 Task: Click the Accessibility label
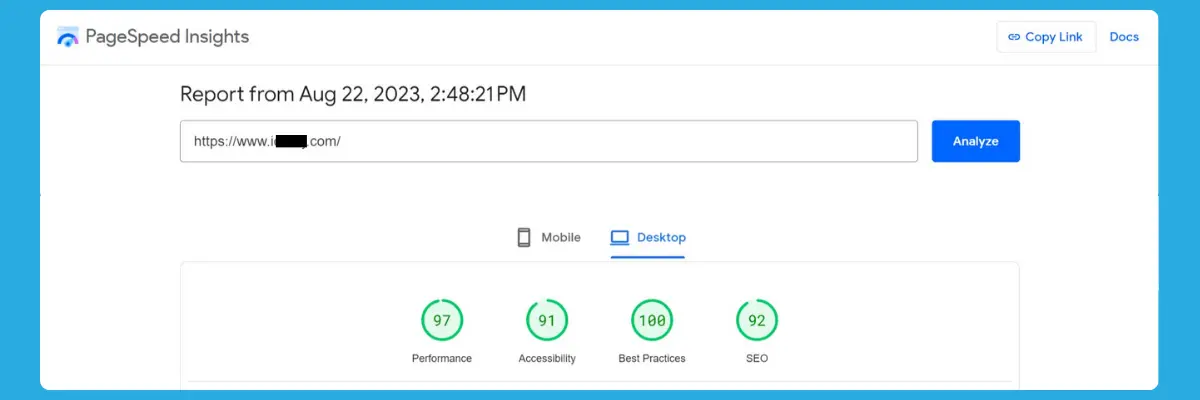(547, 358)
